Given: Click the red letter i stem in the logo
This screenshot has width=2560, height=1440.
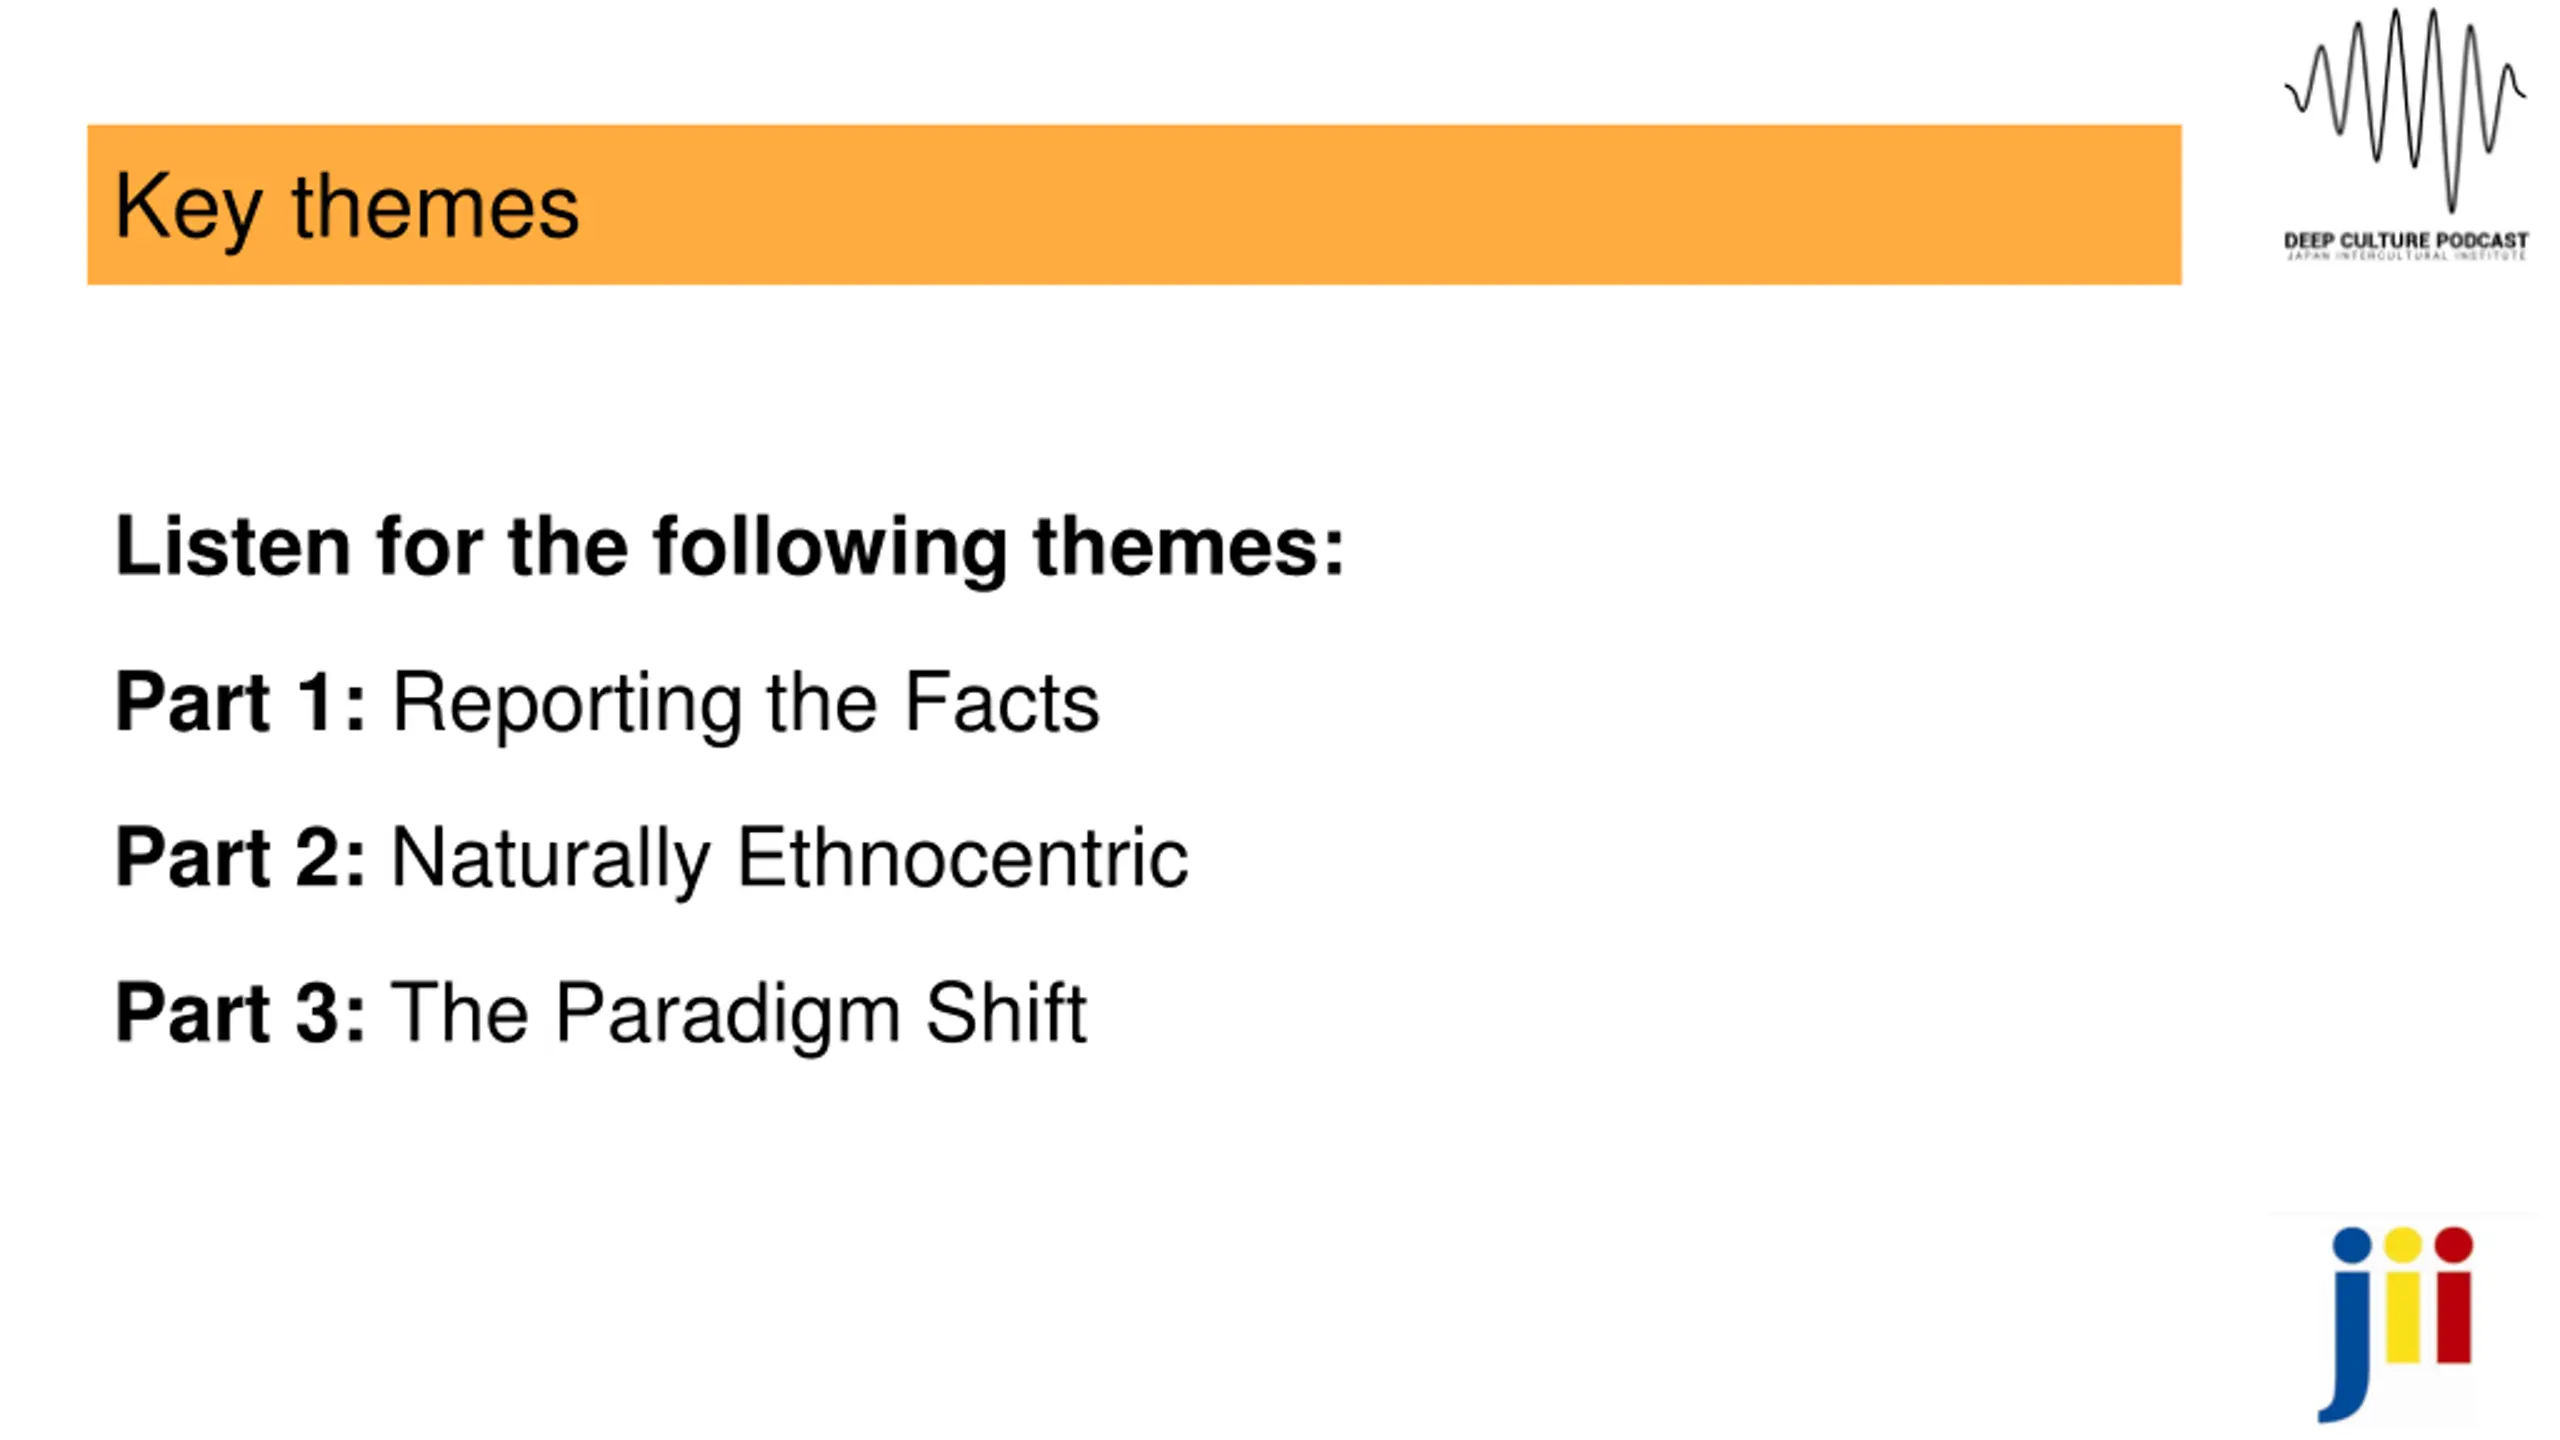Looking at the screenshot, I should (x=2453, y=1316).
